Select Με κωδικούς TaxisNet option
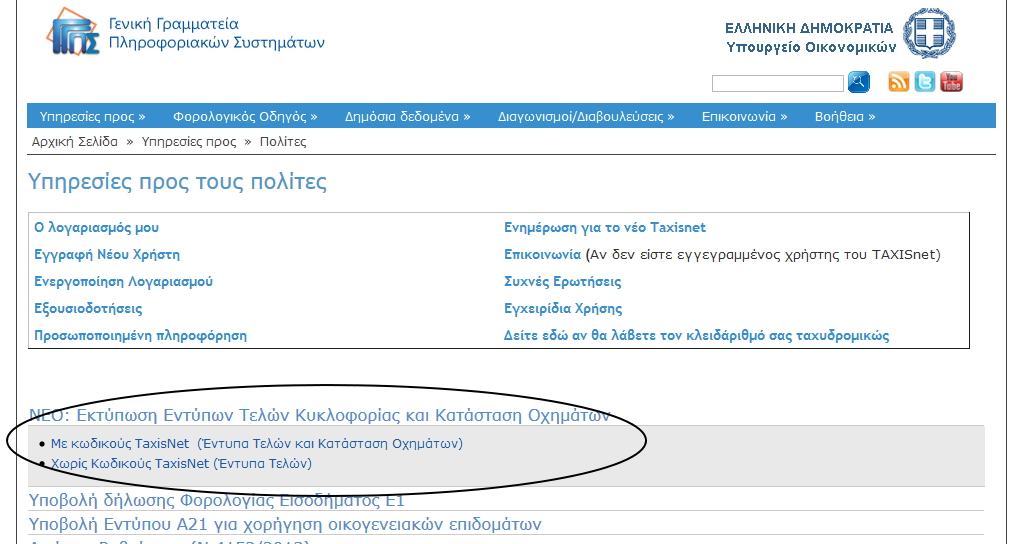The image size is (1024, 544). pos(256,443)
